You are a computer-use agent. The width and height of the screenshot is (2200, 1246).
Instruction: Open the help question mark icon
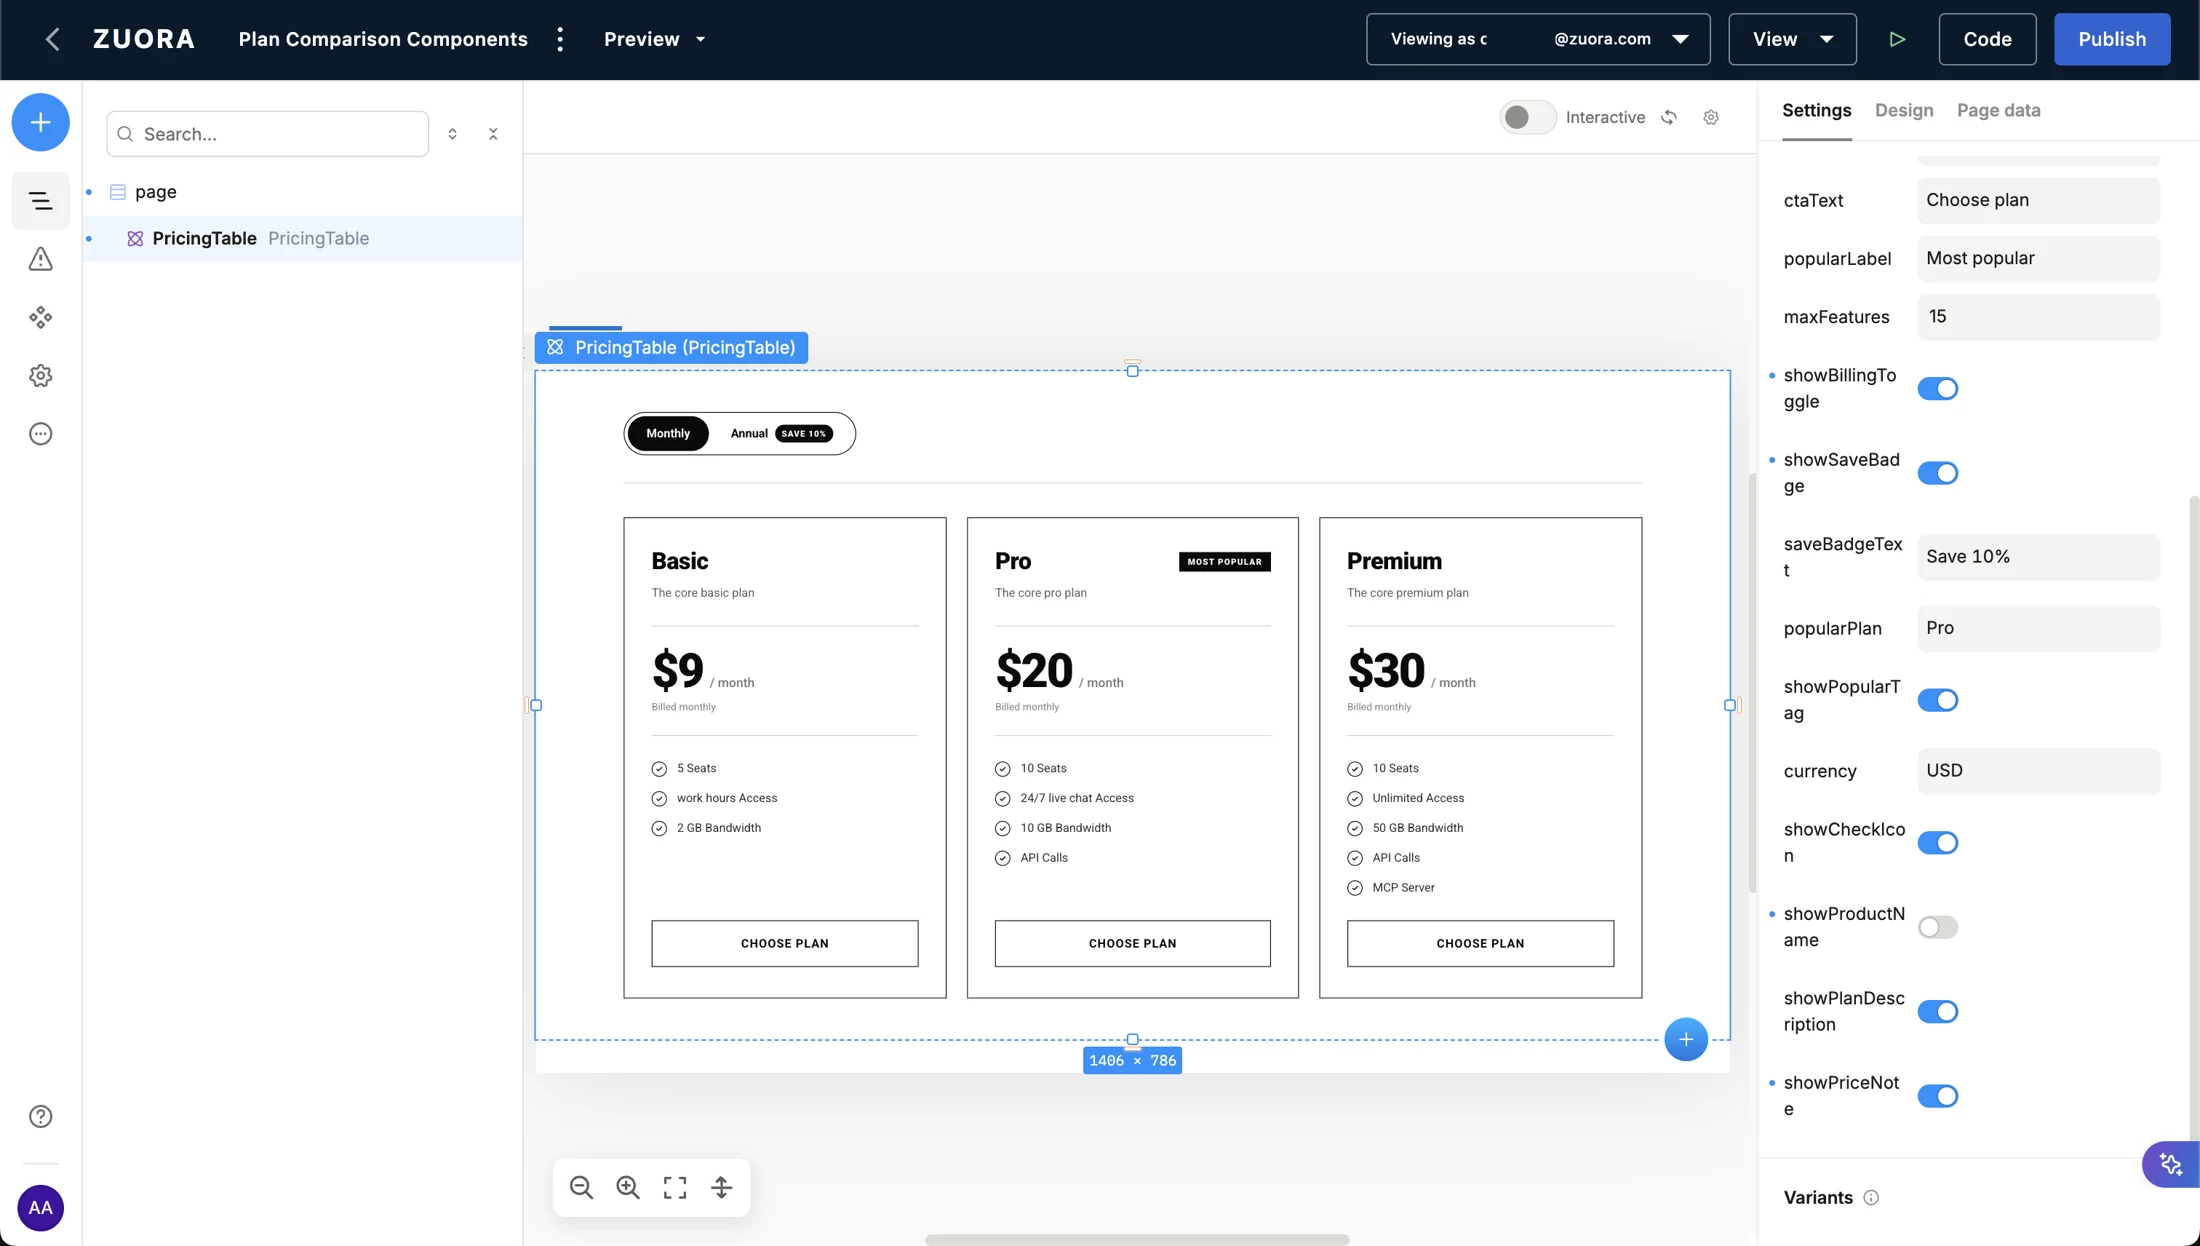pos(40,1116)
